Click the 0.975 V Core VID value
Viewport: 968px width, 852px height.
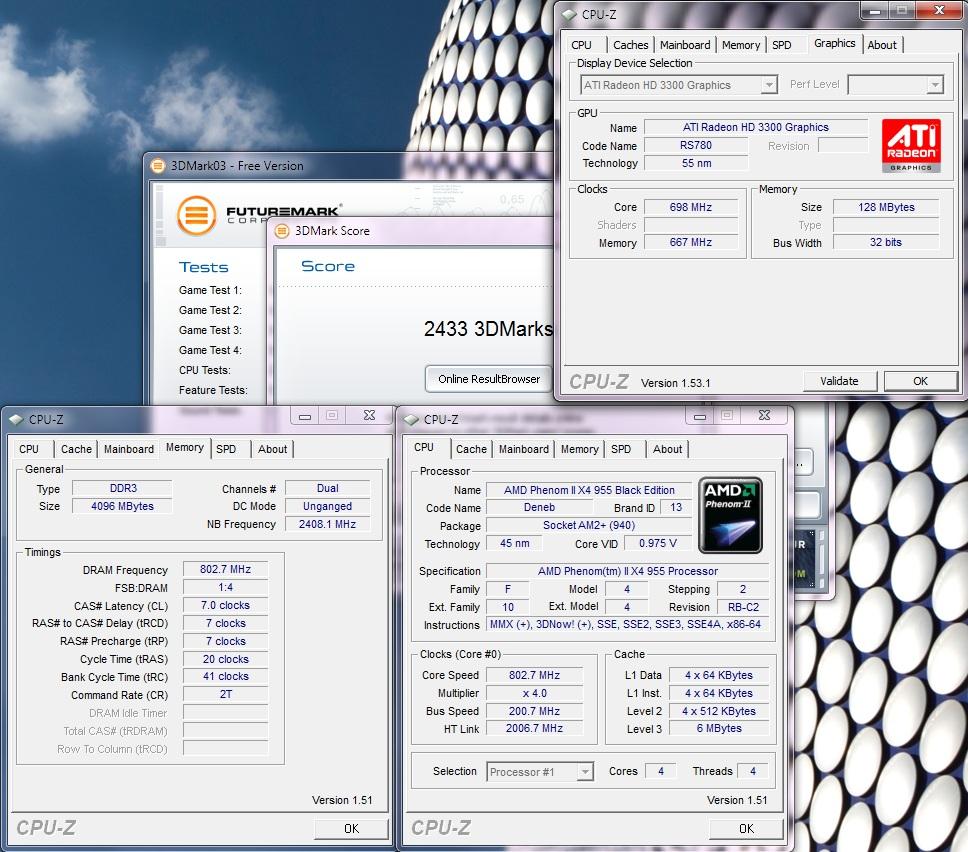[x=657, y=543]
